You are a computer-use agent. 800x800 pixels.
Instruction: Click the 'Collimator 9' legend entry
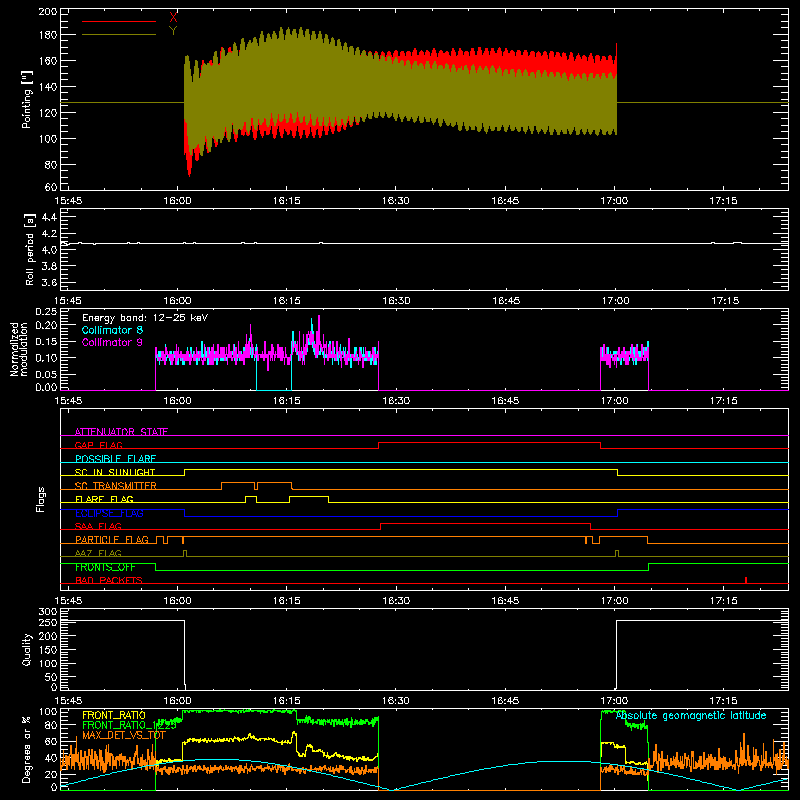tap(112, 342)
